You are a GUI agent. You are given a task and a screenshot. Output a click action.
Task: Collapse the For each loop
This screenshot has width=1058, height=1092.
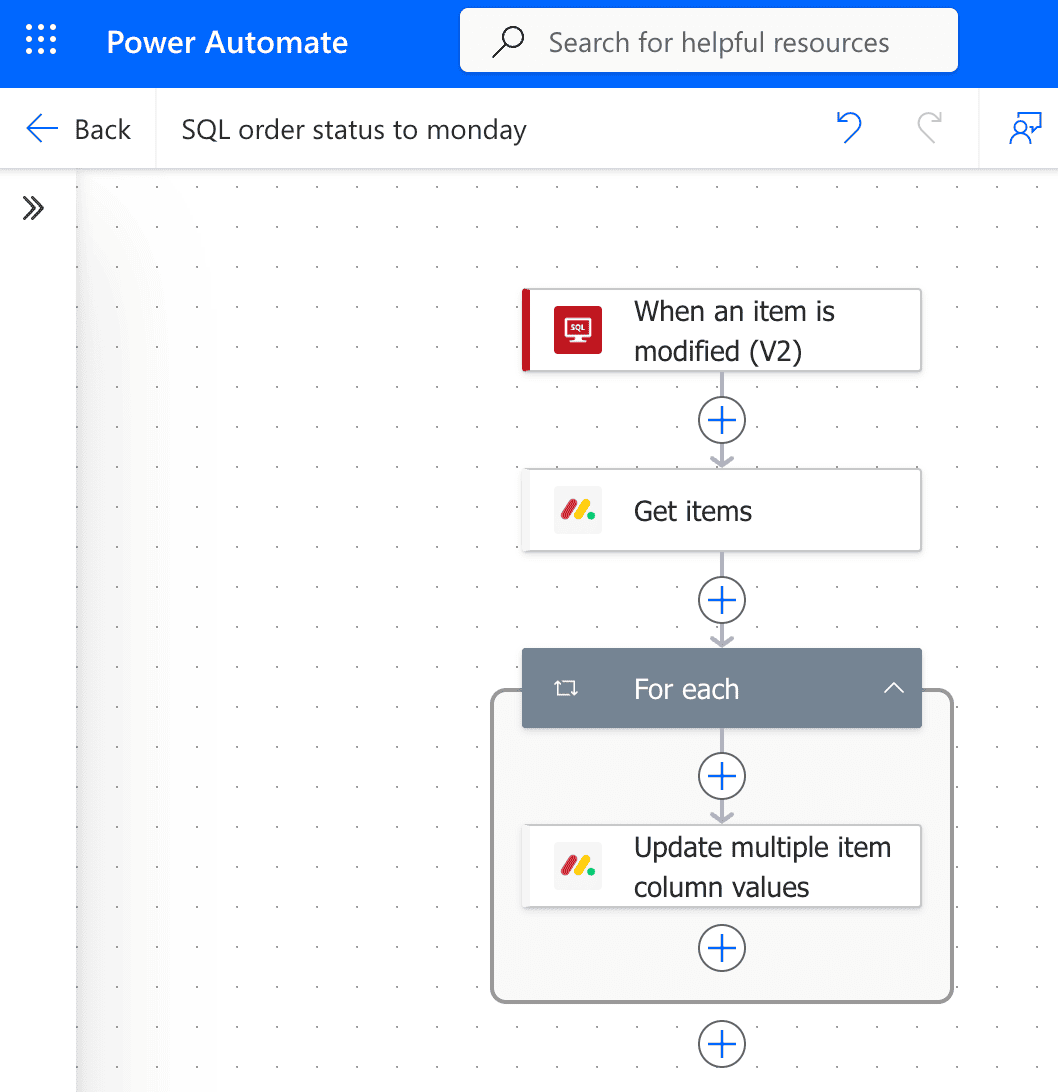coord(894,689)
